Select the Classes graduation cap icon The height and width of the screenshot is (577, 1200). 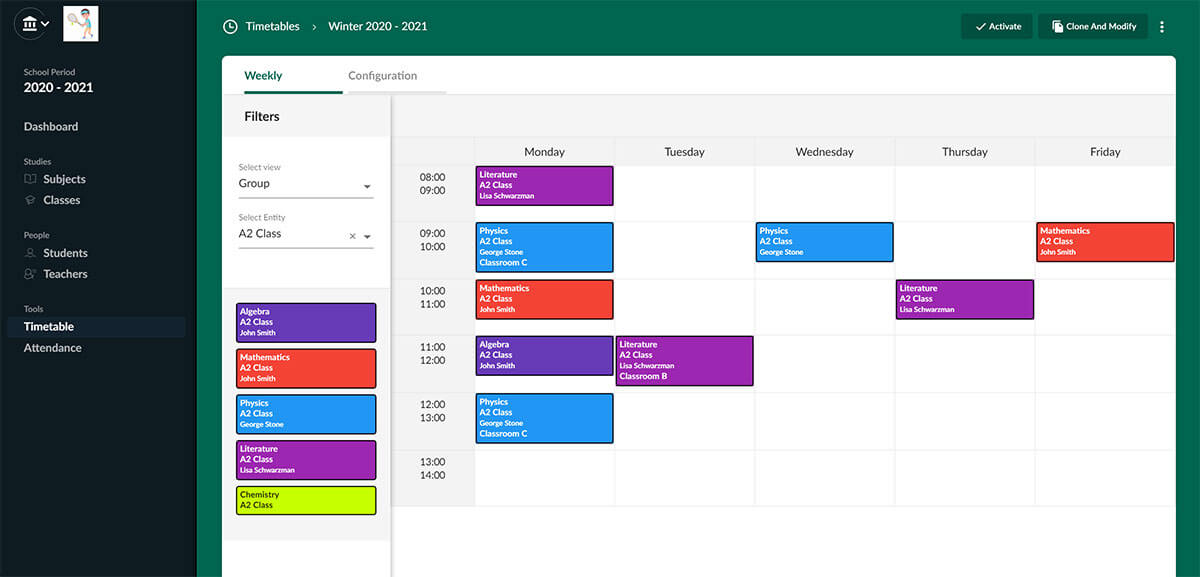[x=30, y=200]
